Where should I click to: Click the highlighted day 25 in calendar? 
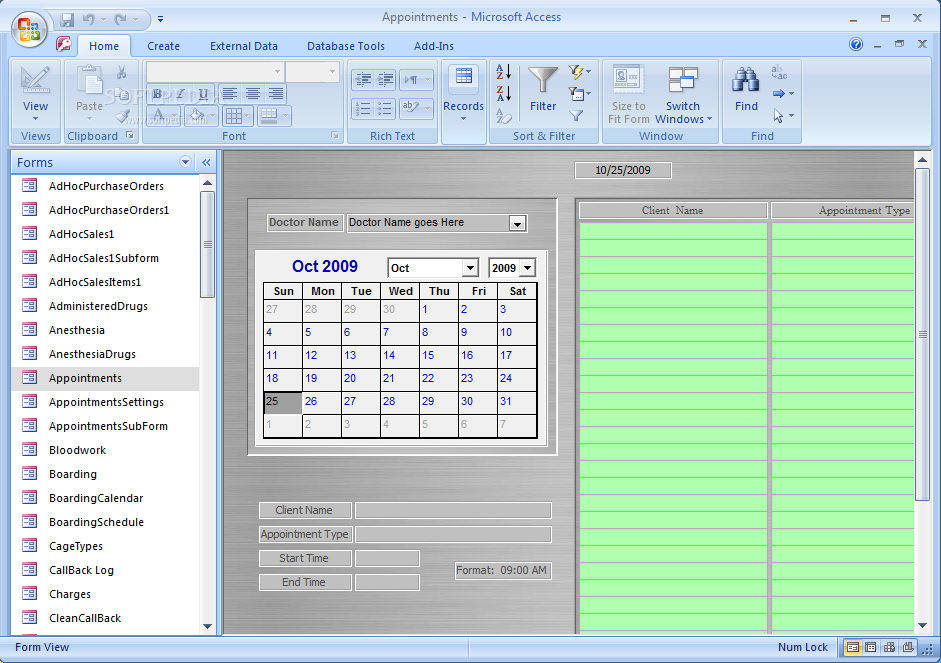click(283, 403)
